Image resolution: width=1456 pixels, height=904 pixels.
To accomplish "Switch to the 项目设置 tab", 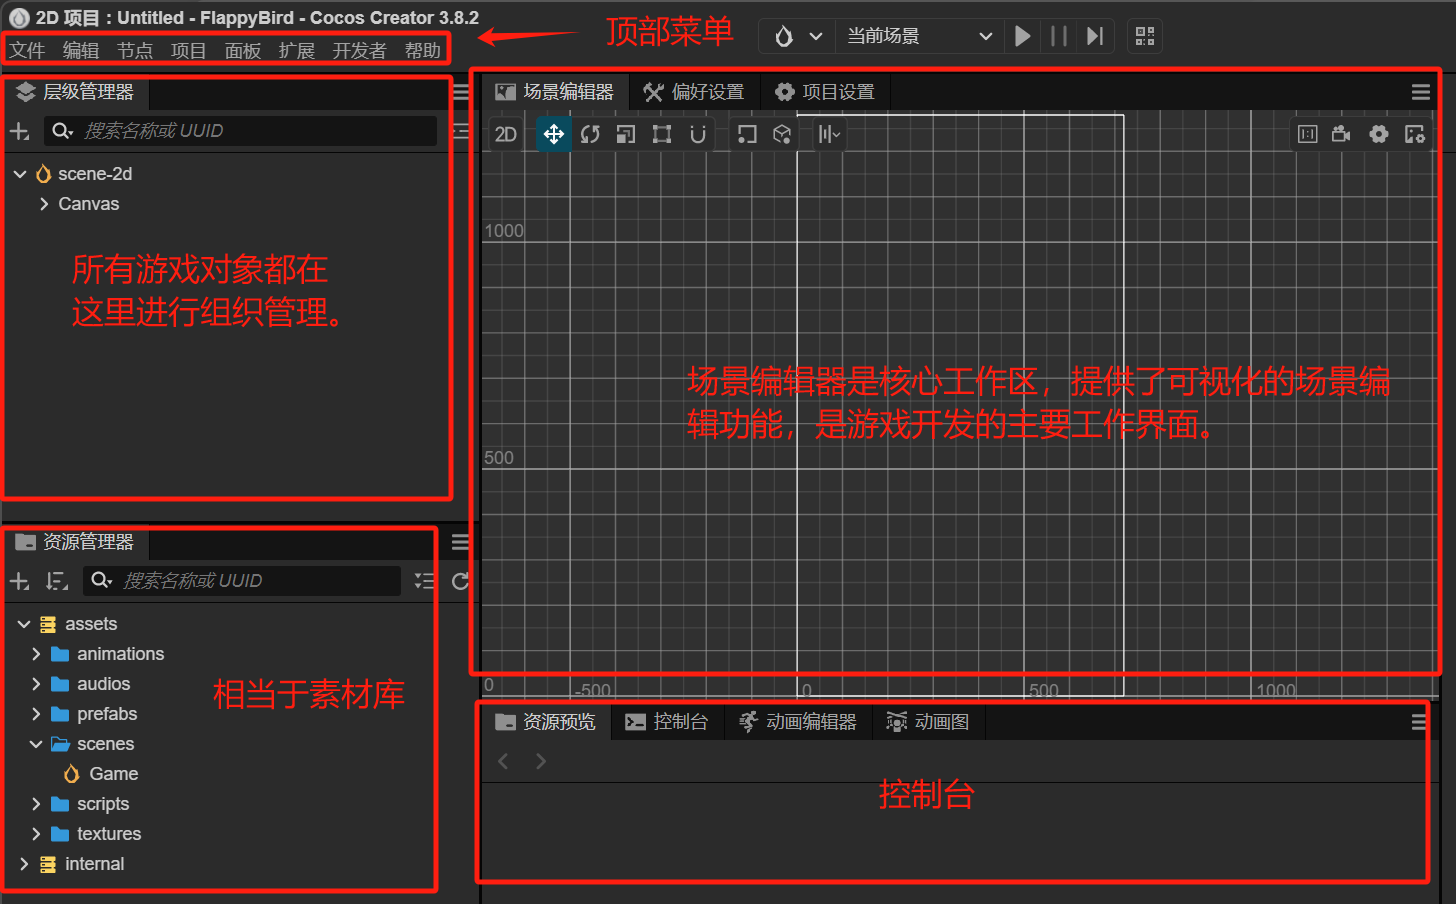I will click(x=825, y=92).
